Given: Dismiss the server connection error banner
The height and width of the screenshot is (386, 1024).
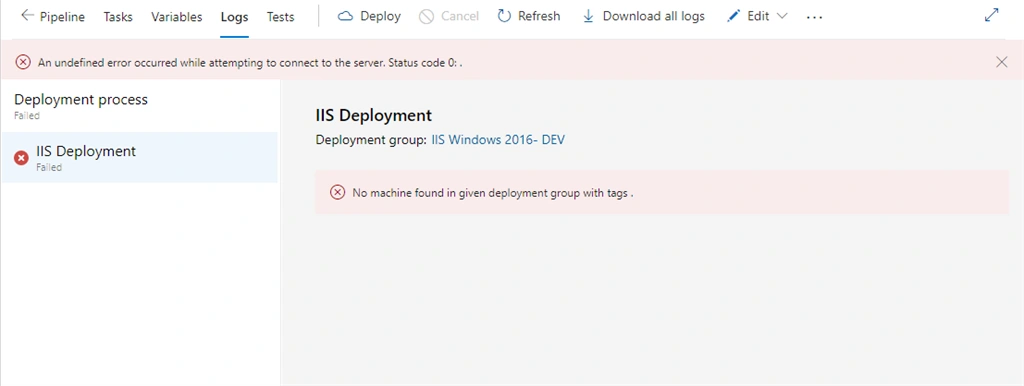Looking at the screenshot, I should click(1001, 62).
